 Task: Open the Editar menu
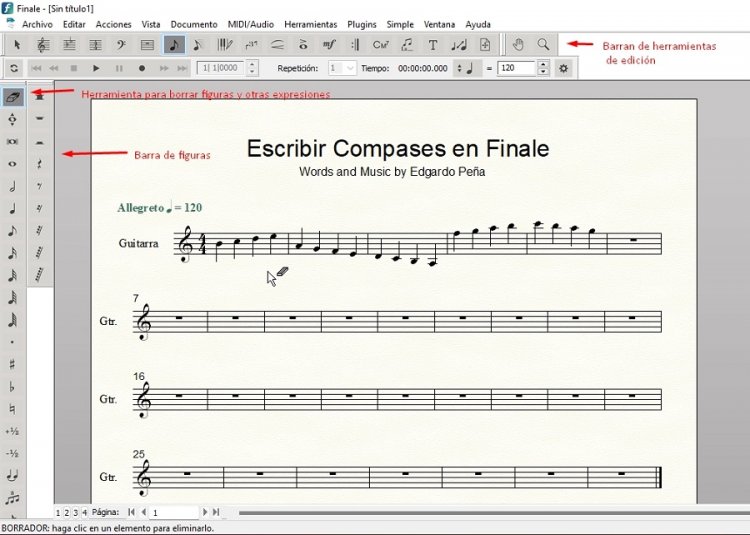pyautogui.click(x=74, y=24)
